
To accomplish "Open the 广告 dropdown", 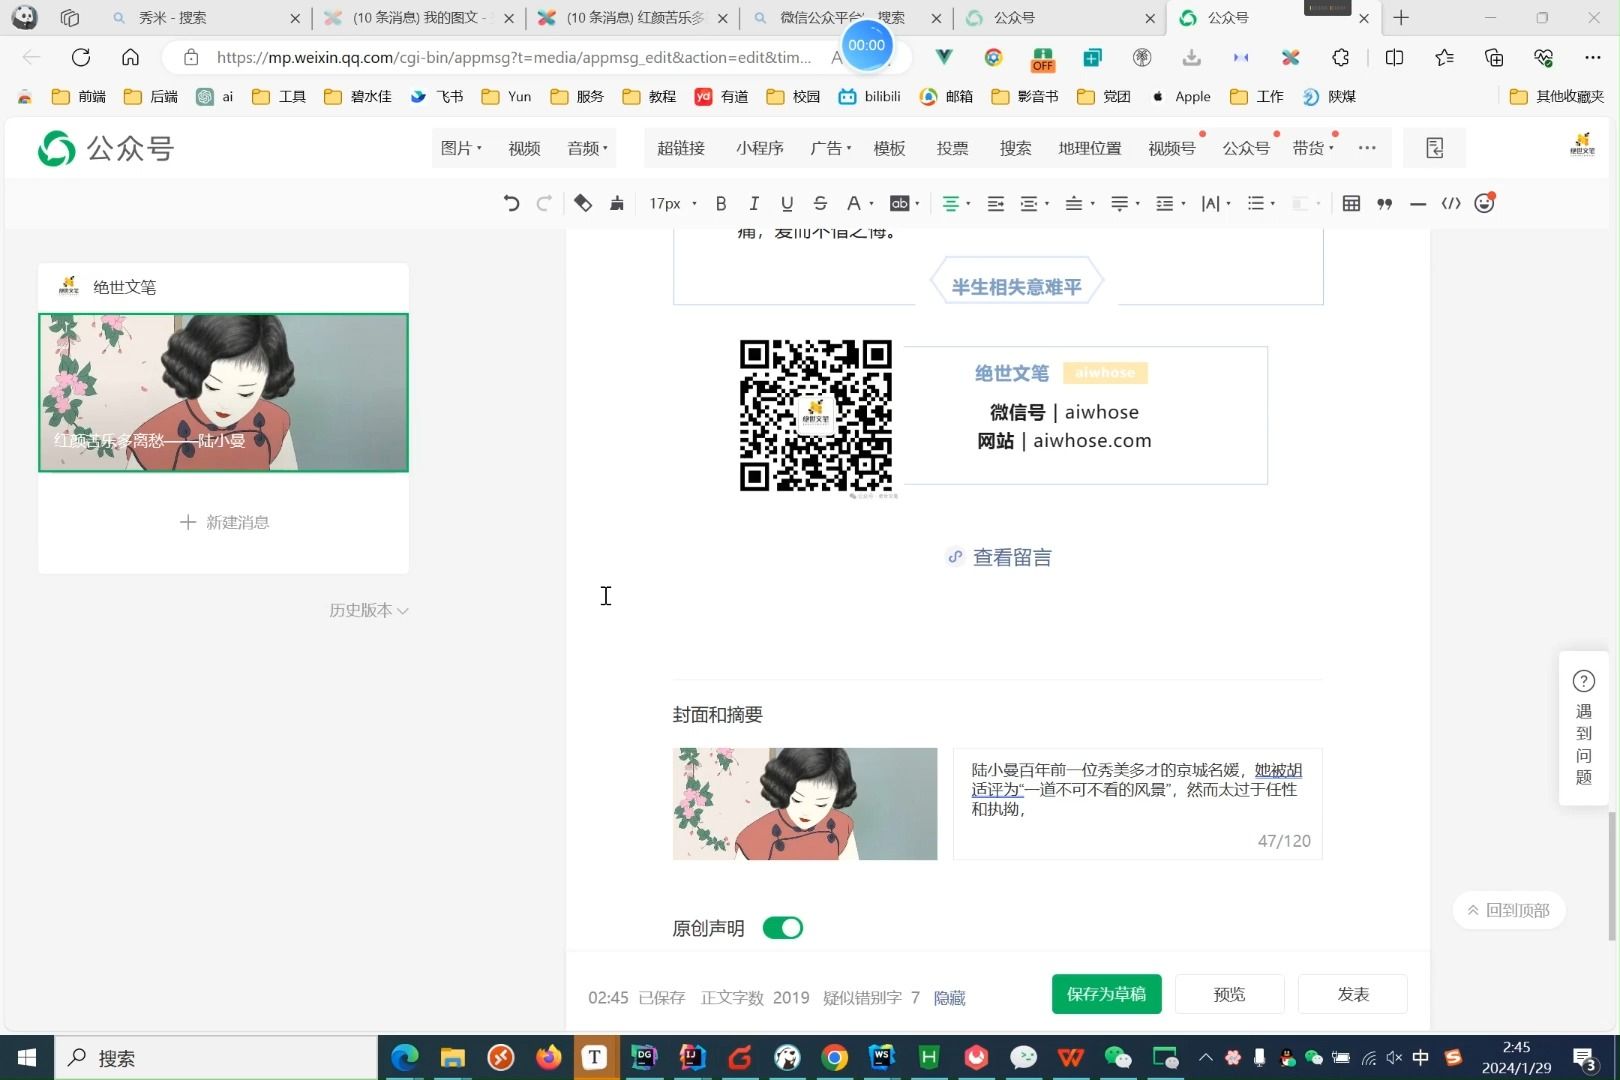I will click(x=831, y=148).
